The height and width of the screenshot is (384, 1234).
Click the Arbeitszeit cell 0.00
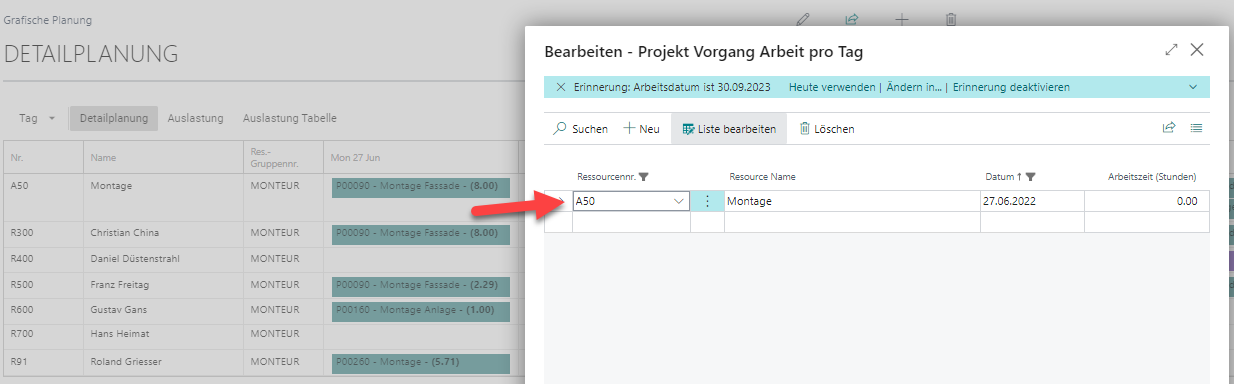1146,201
